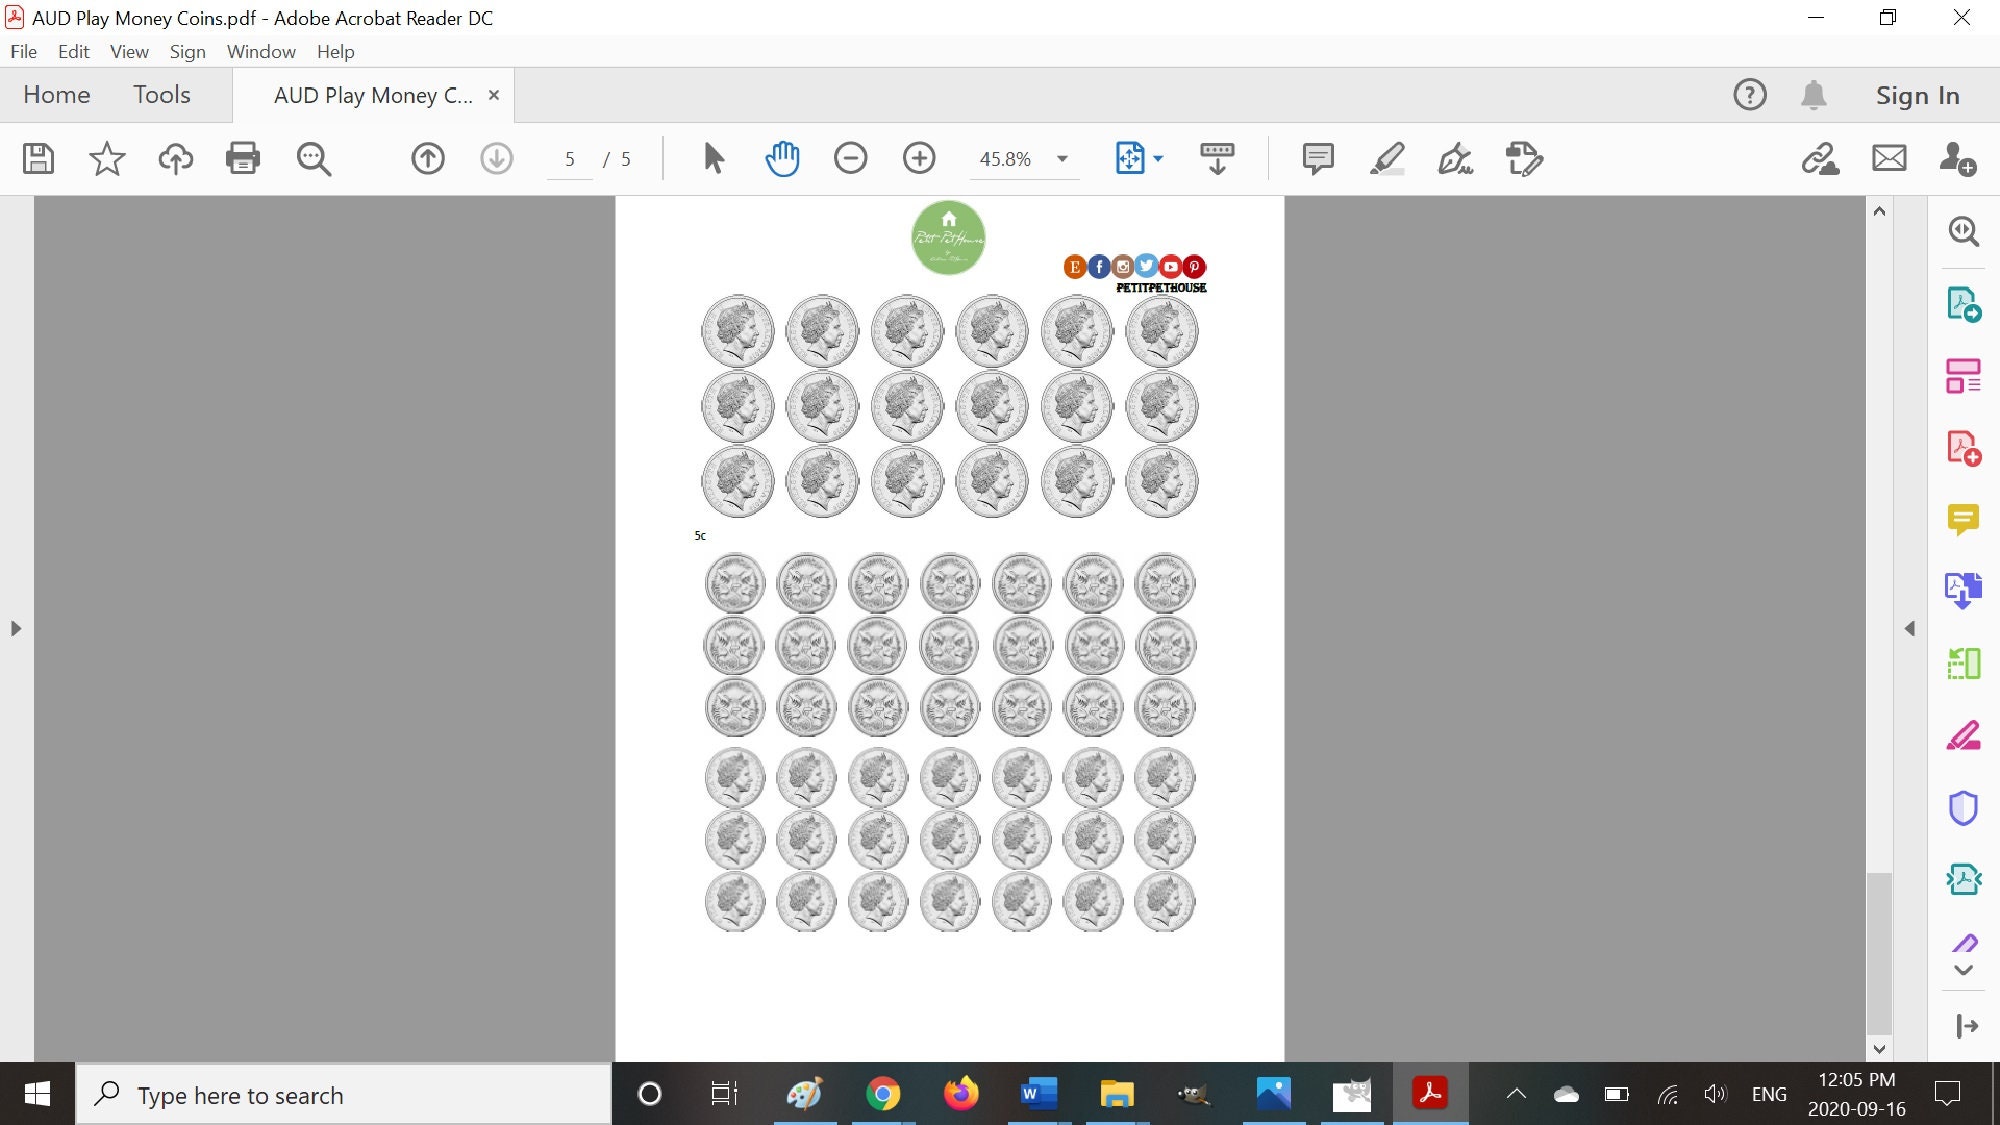
Task: Share the document via email
Action: [x=1888, y=158]
